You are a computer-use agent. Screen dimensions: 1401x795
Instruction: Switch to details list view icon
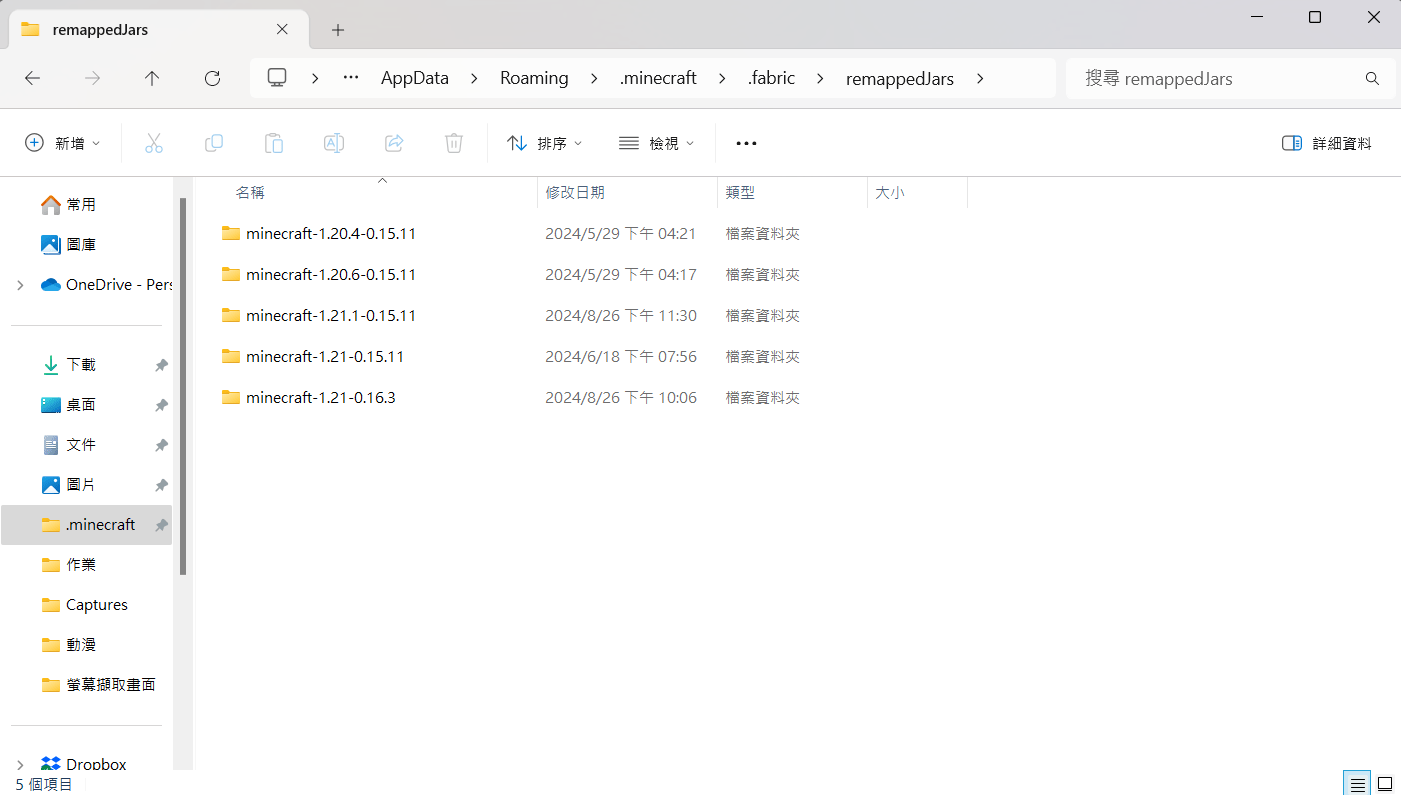pyautogui.click(x=1357, y=783)
